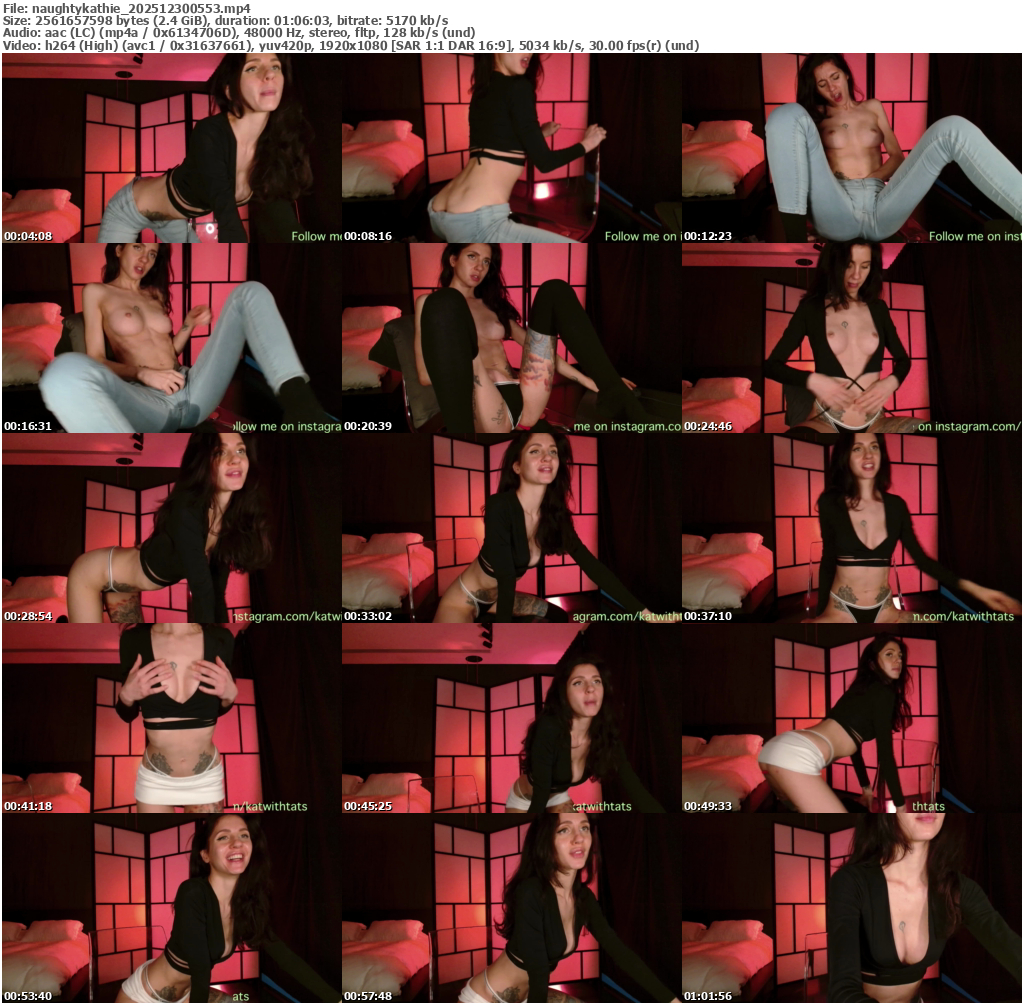This screenshot has width=1024, height=1003.
Task: Click the 00:37:10 thumbnail
Action: (851, 528)
